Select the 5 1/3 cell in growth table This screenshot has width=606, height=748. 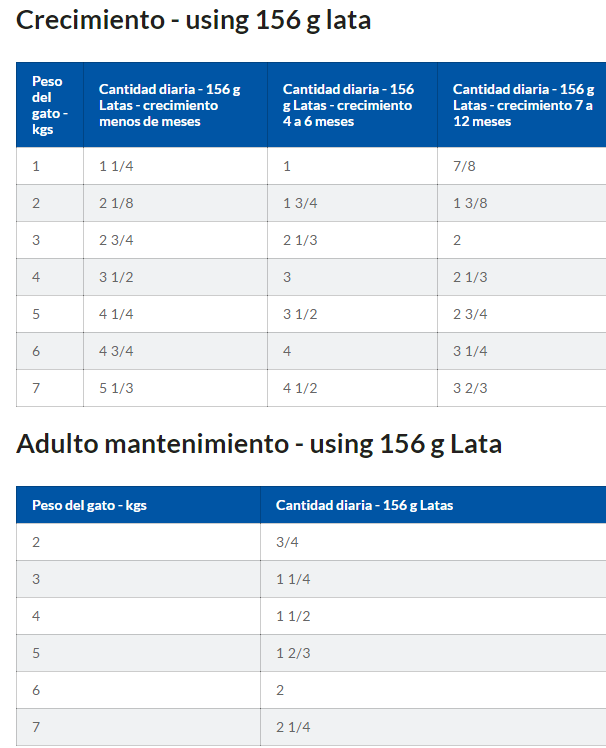point(116,388)
